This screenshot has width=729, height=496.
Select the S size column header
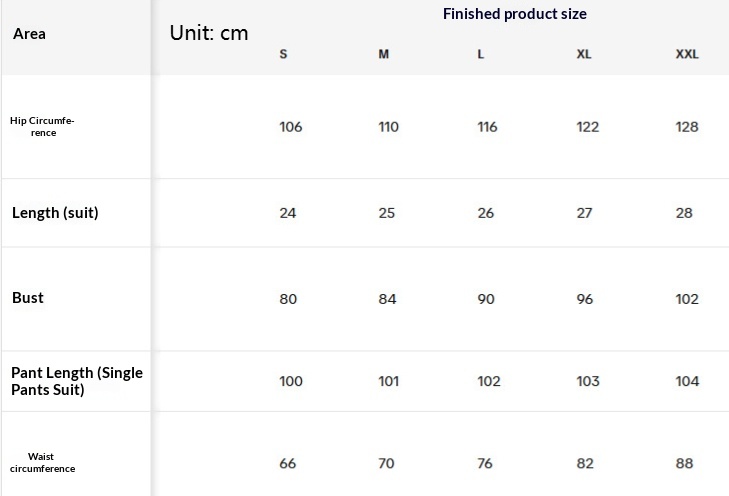coord(283,54)
